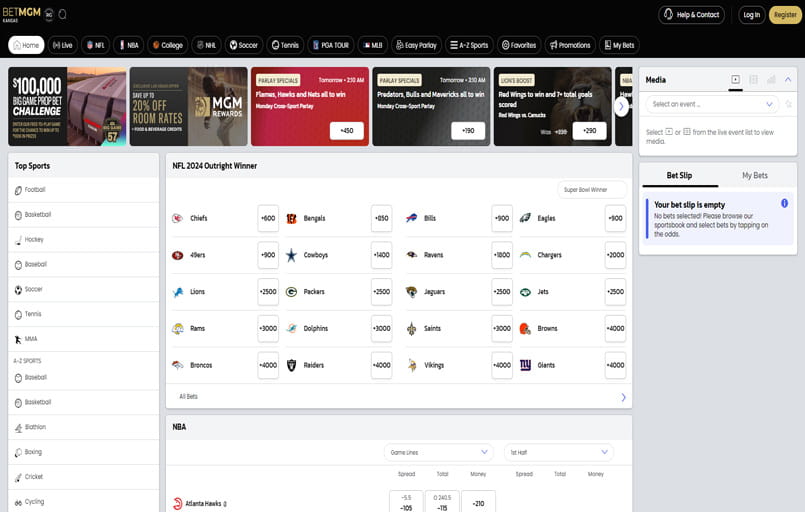
Task: Click the Register button
Action: click(785, 15)
